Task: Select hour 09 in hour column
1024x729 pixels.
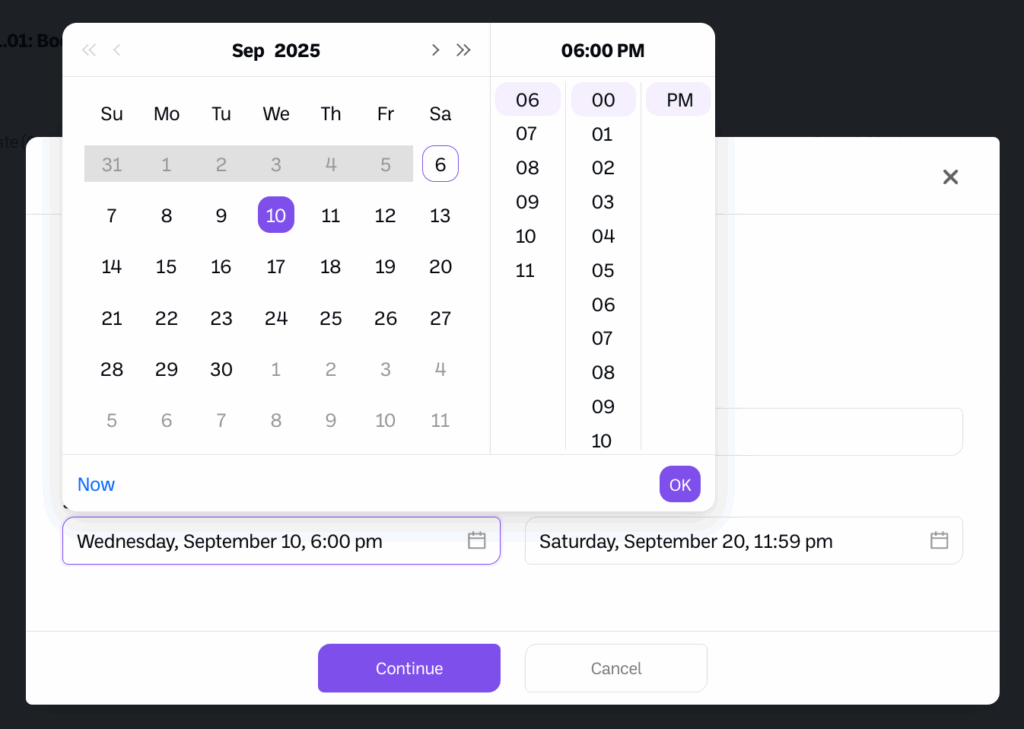Action: coord(527,202)
